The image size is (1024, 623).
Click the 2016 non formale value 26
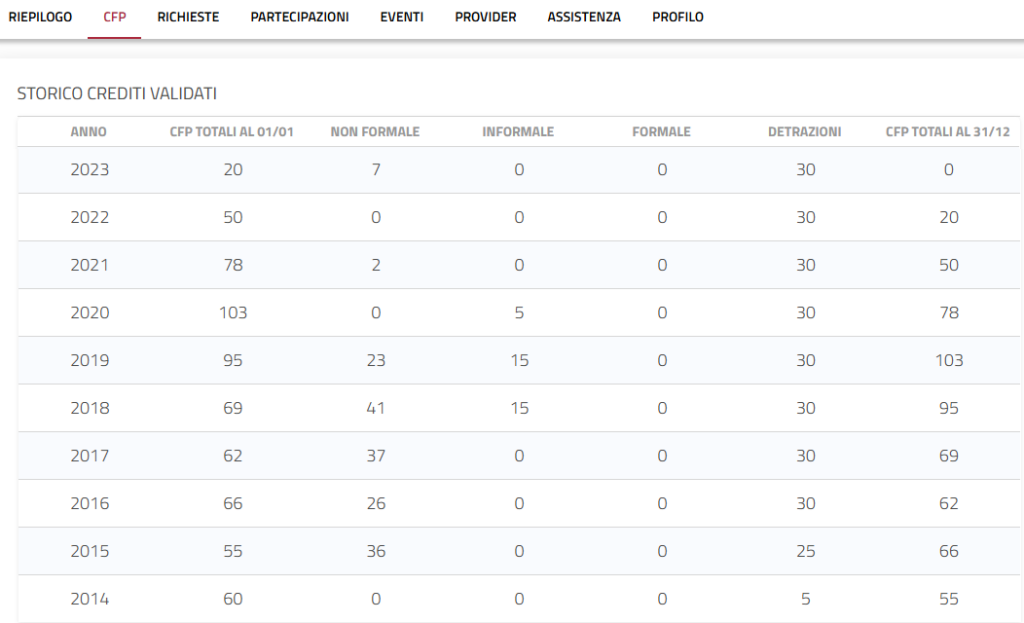pyautogui.click(x=376, y=503)
